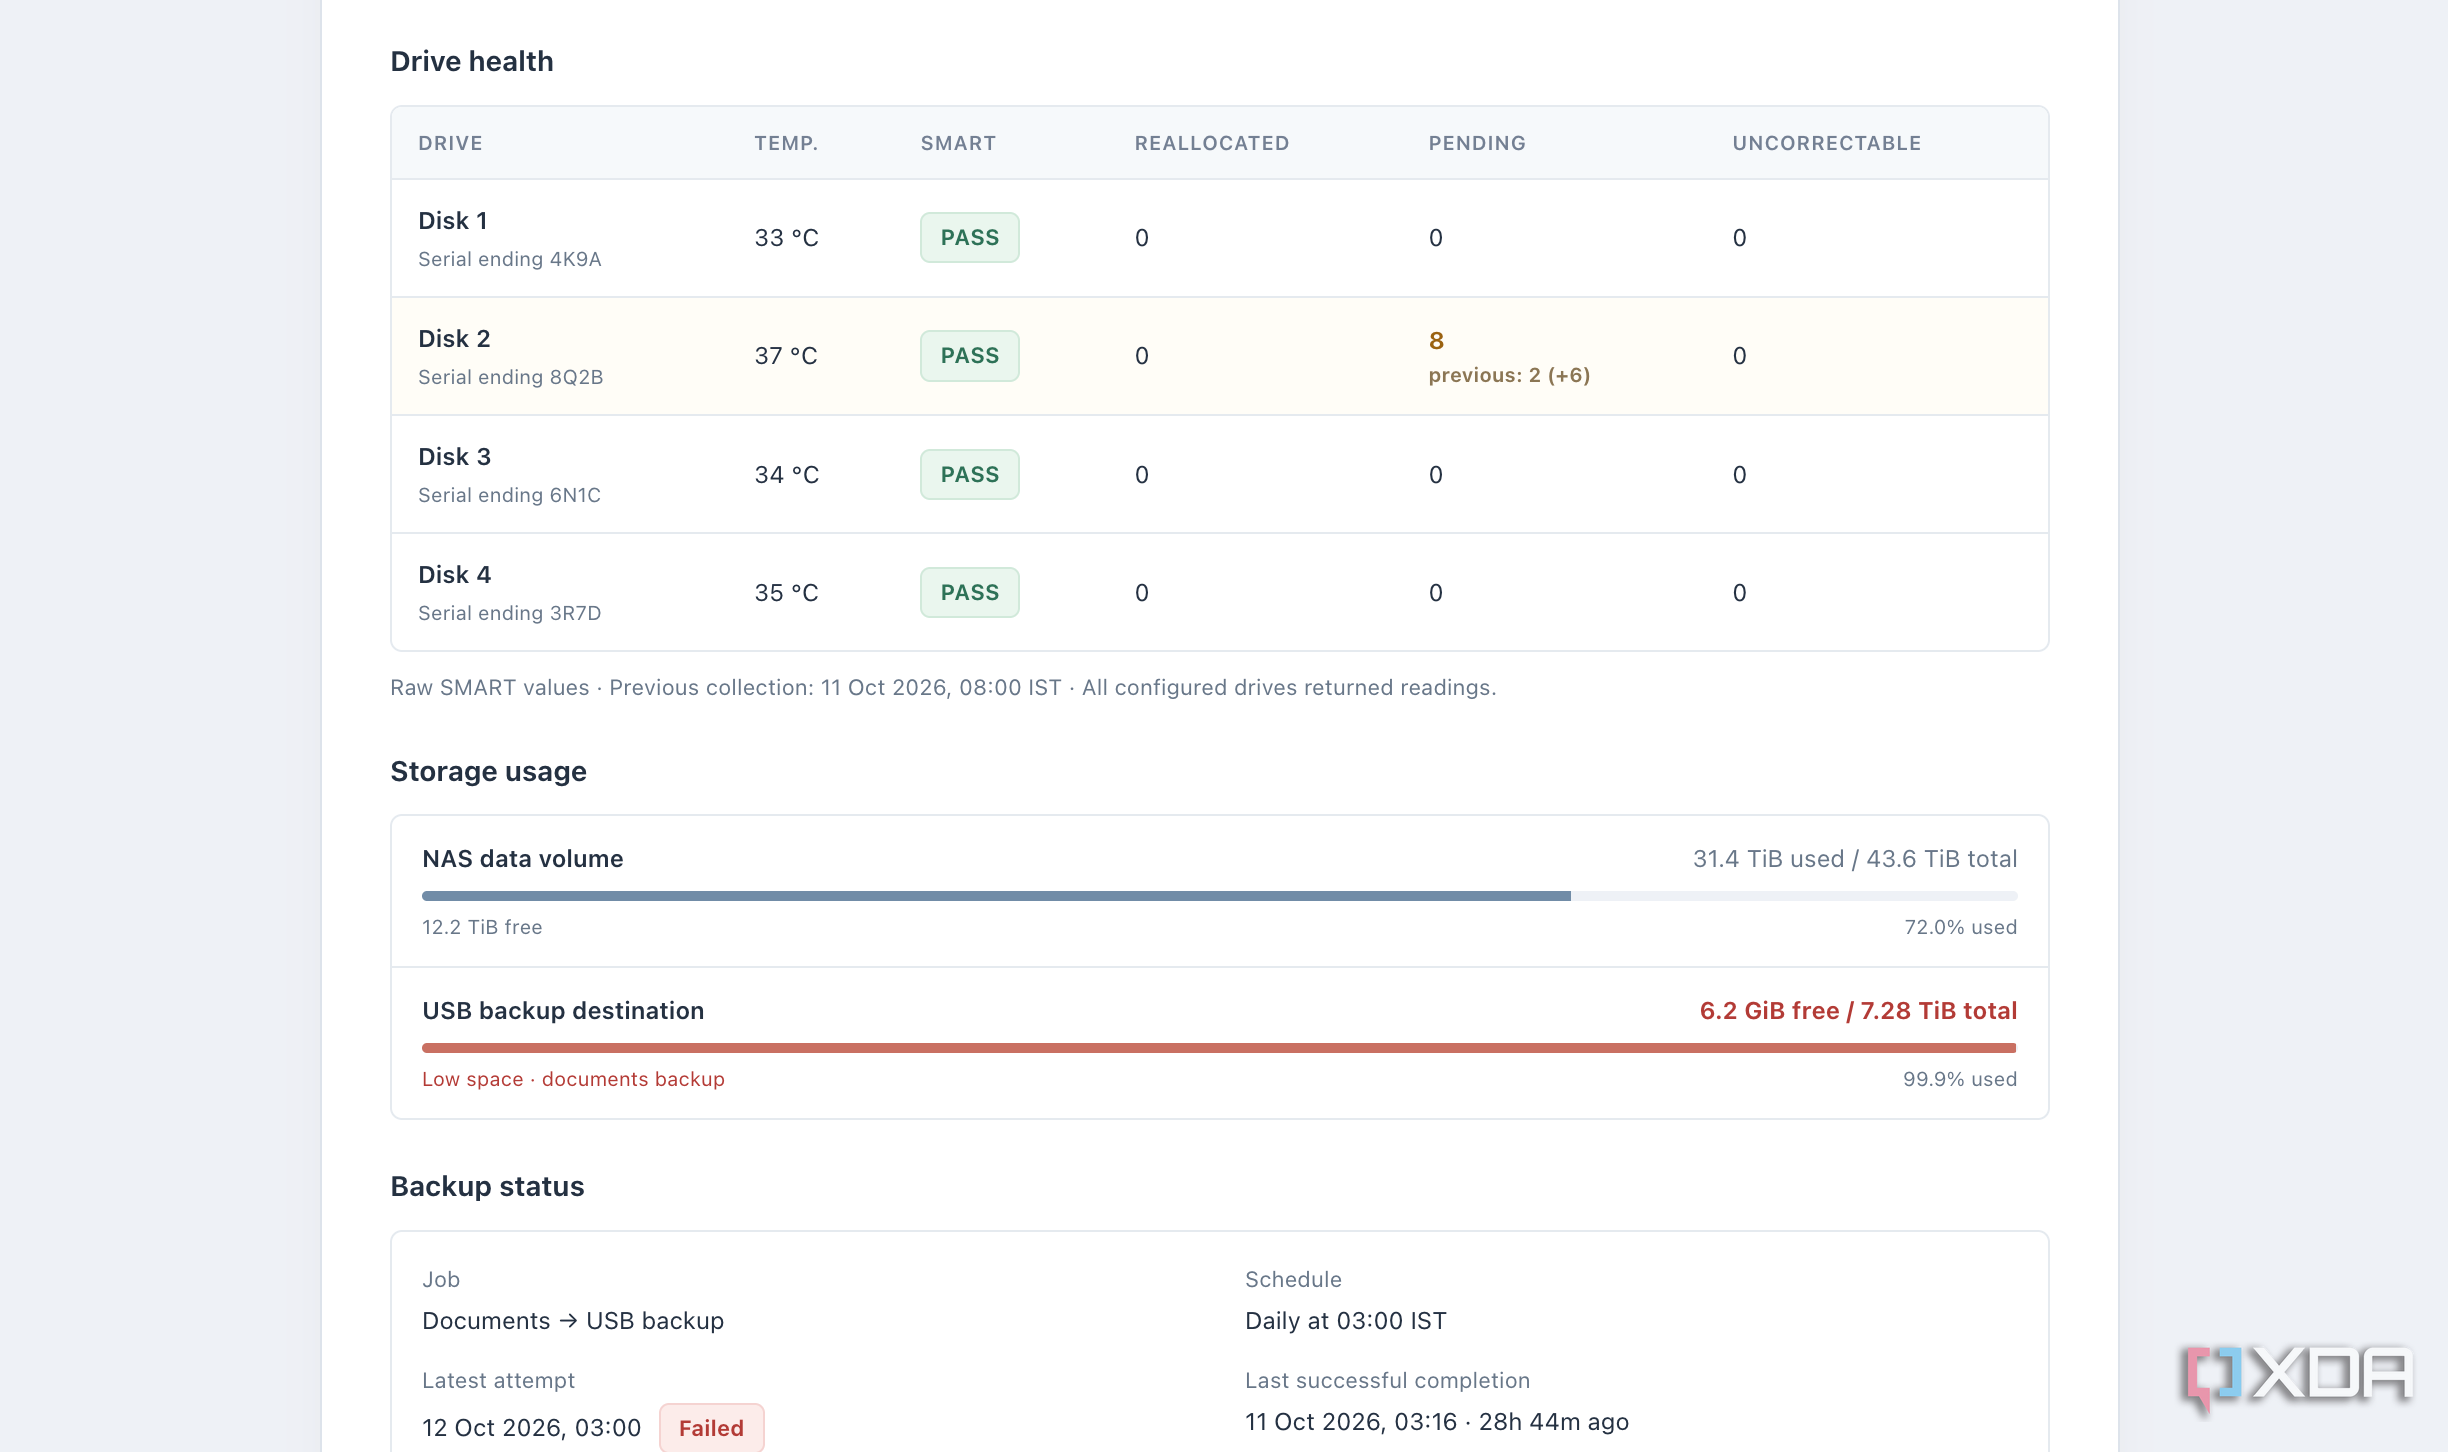Click Disk 2 pending count 8

point(1436,341)
